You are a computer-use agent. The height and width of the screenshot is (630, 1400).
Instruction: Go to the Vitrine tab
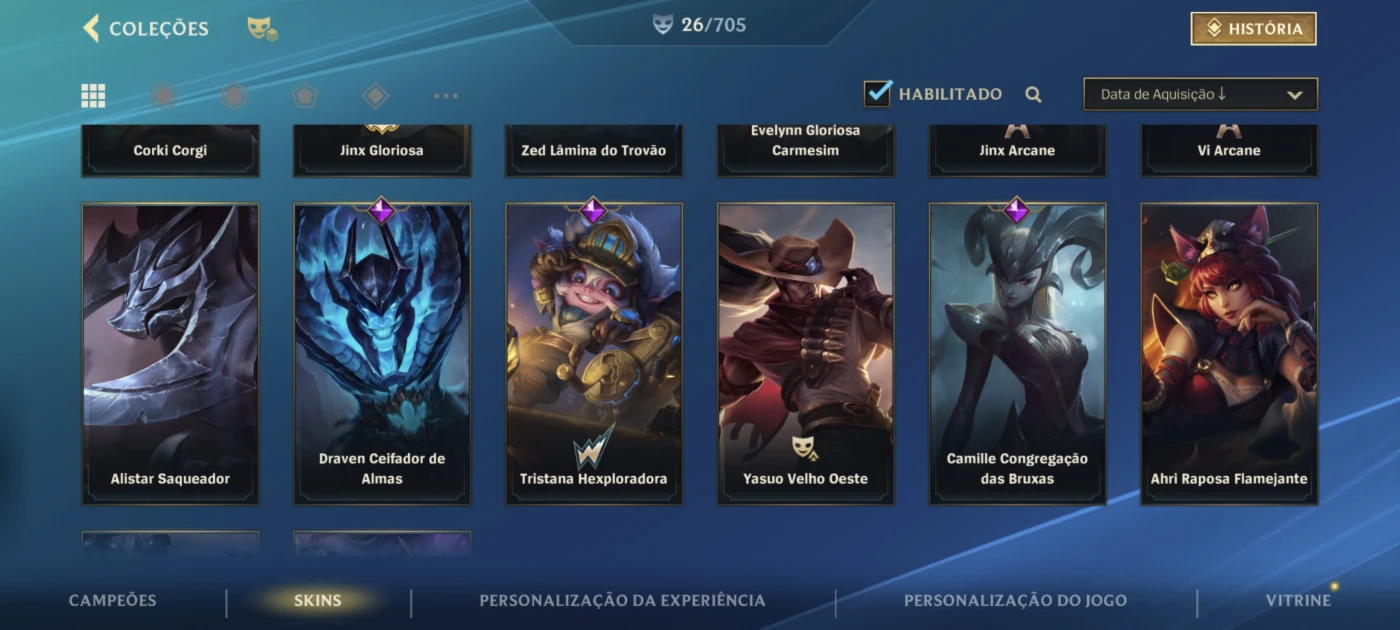(1298, 601)
